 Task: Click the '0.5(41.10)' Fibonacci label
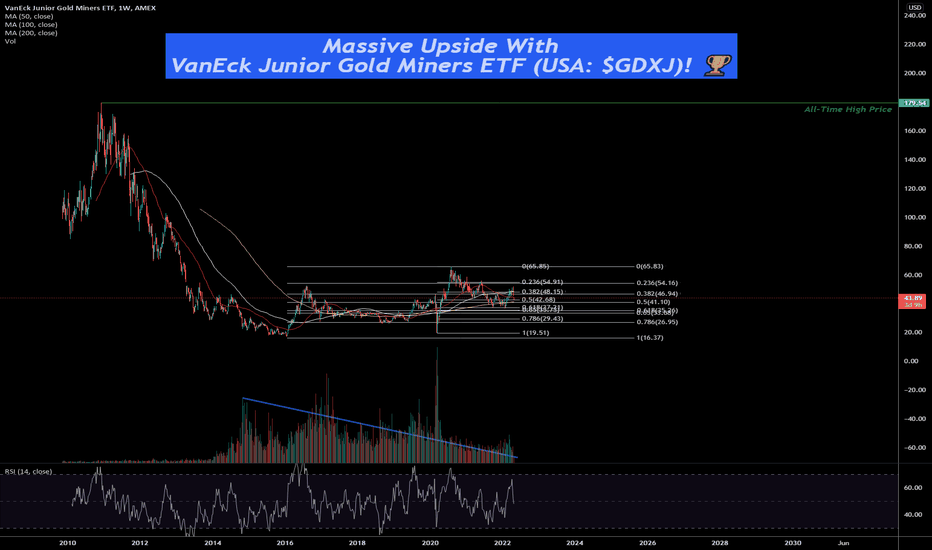(x=653, y=302)
